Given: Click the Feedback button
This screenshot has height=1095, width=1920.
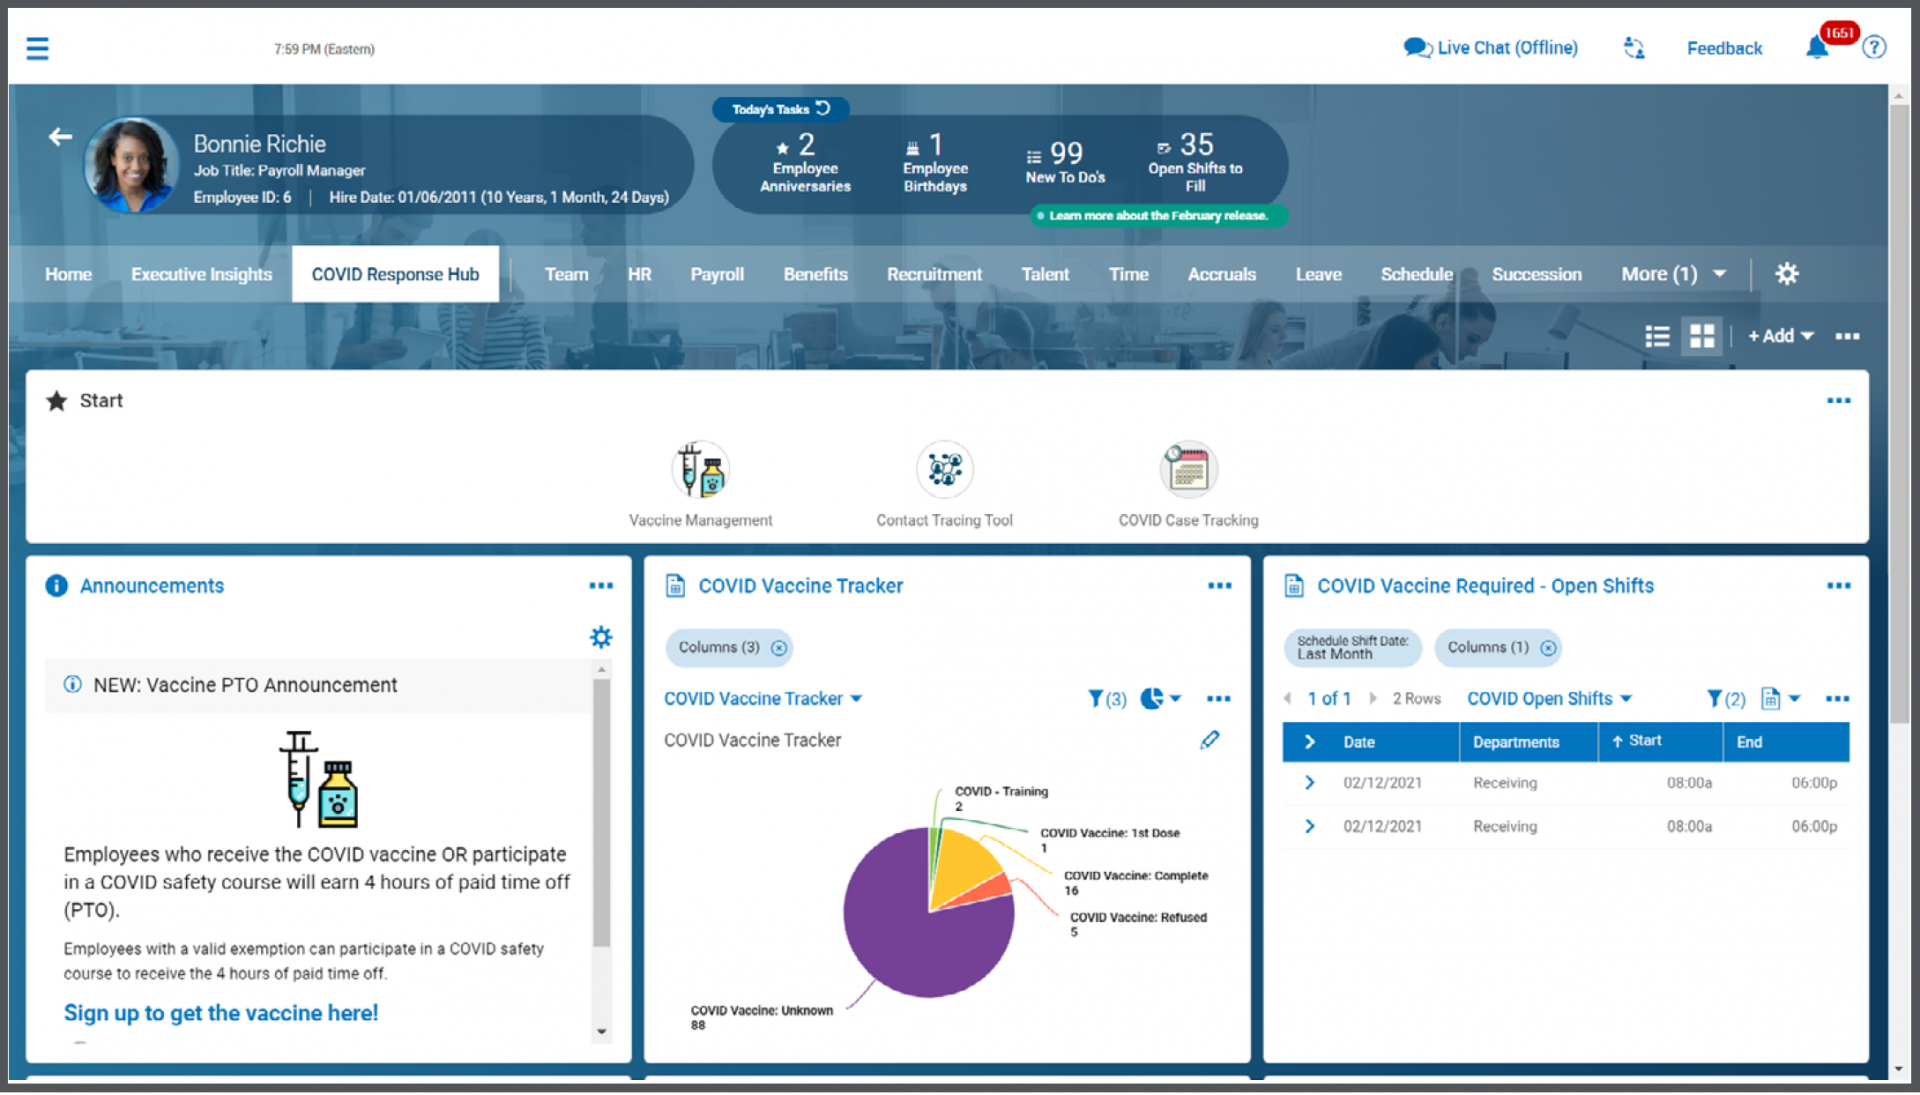Looking at the screenshot, I should coord(1724,47).
